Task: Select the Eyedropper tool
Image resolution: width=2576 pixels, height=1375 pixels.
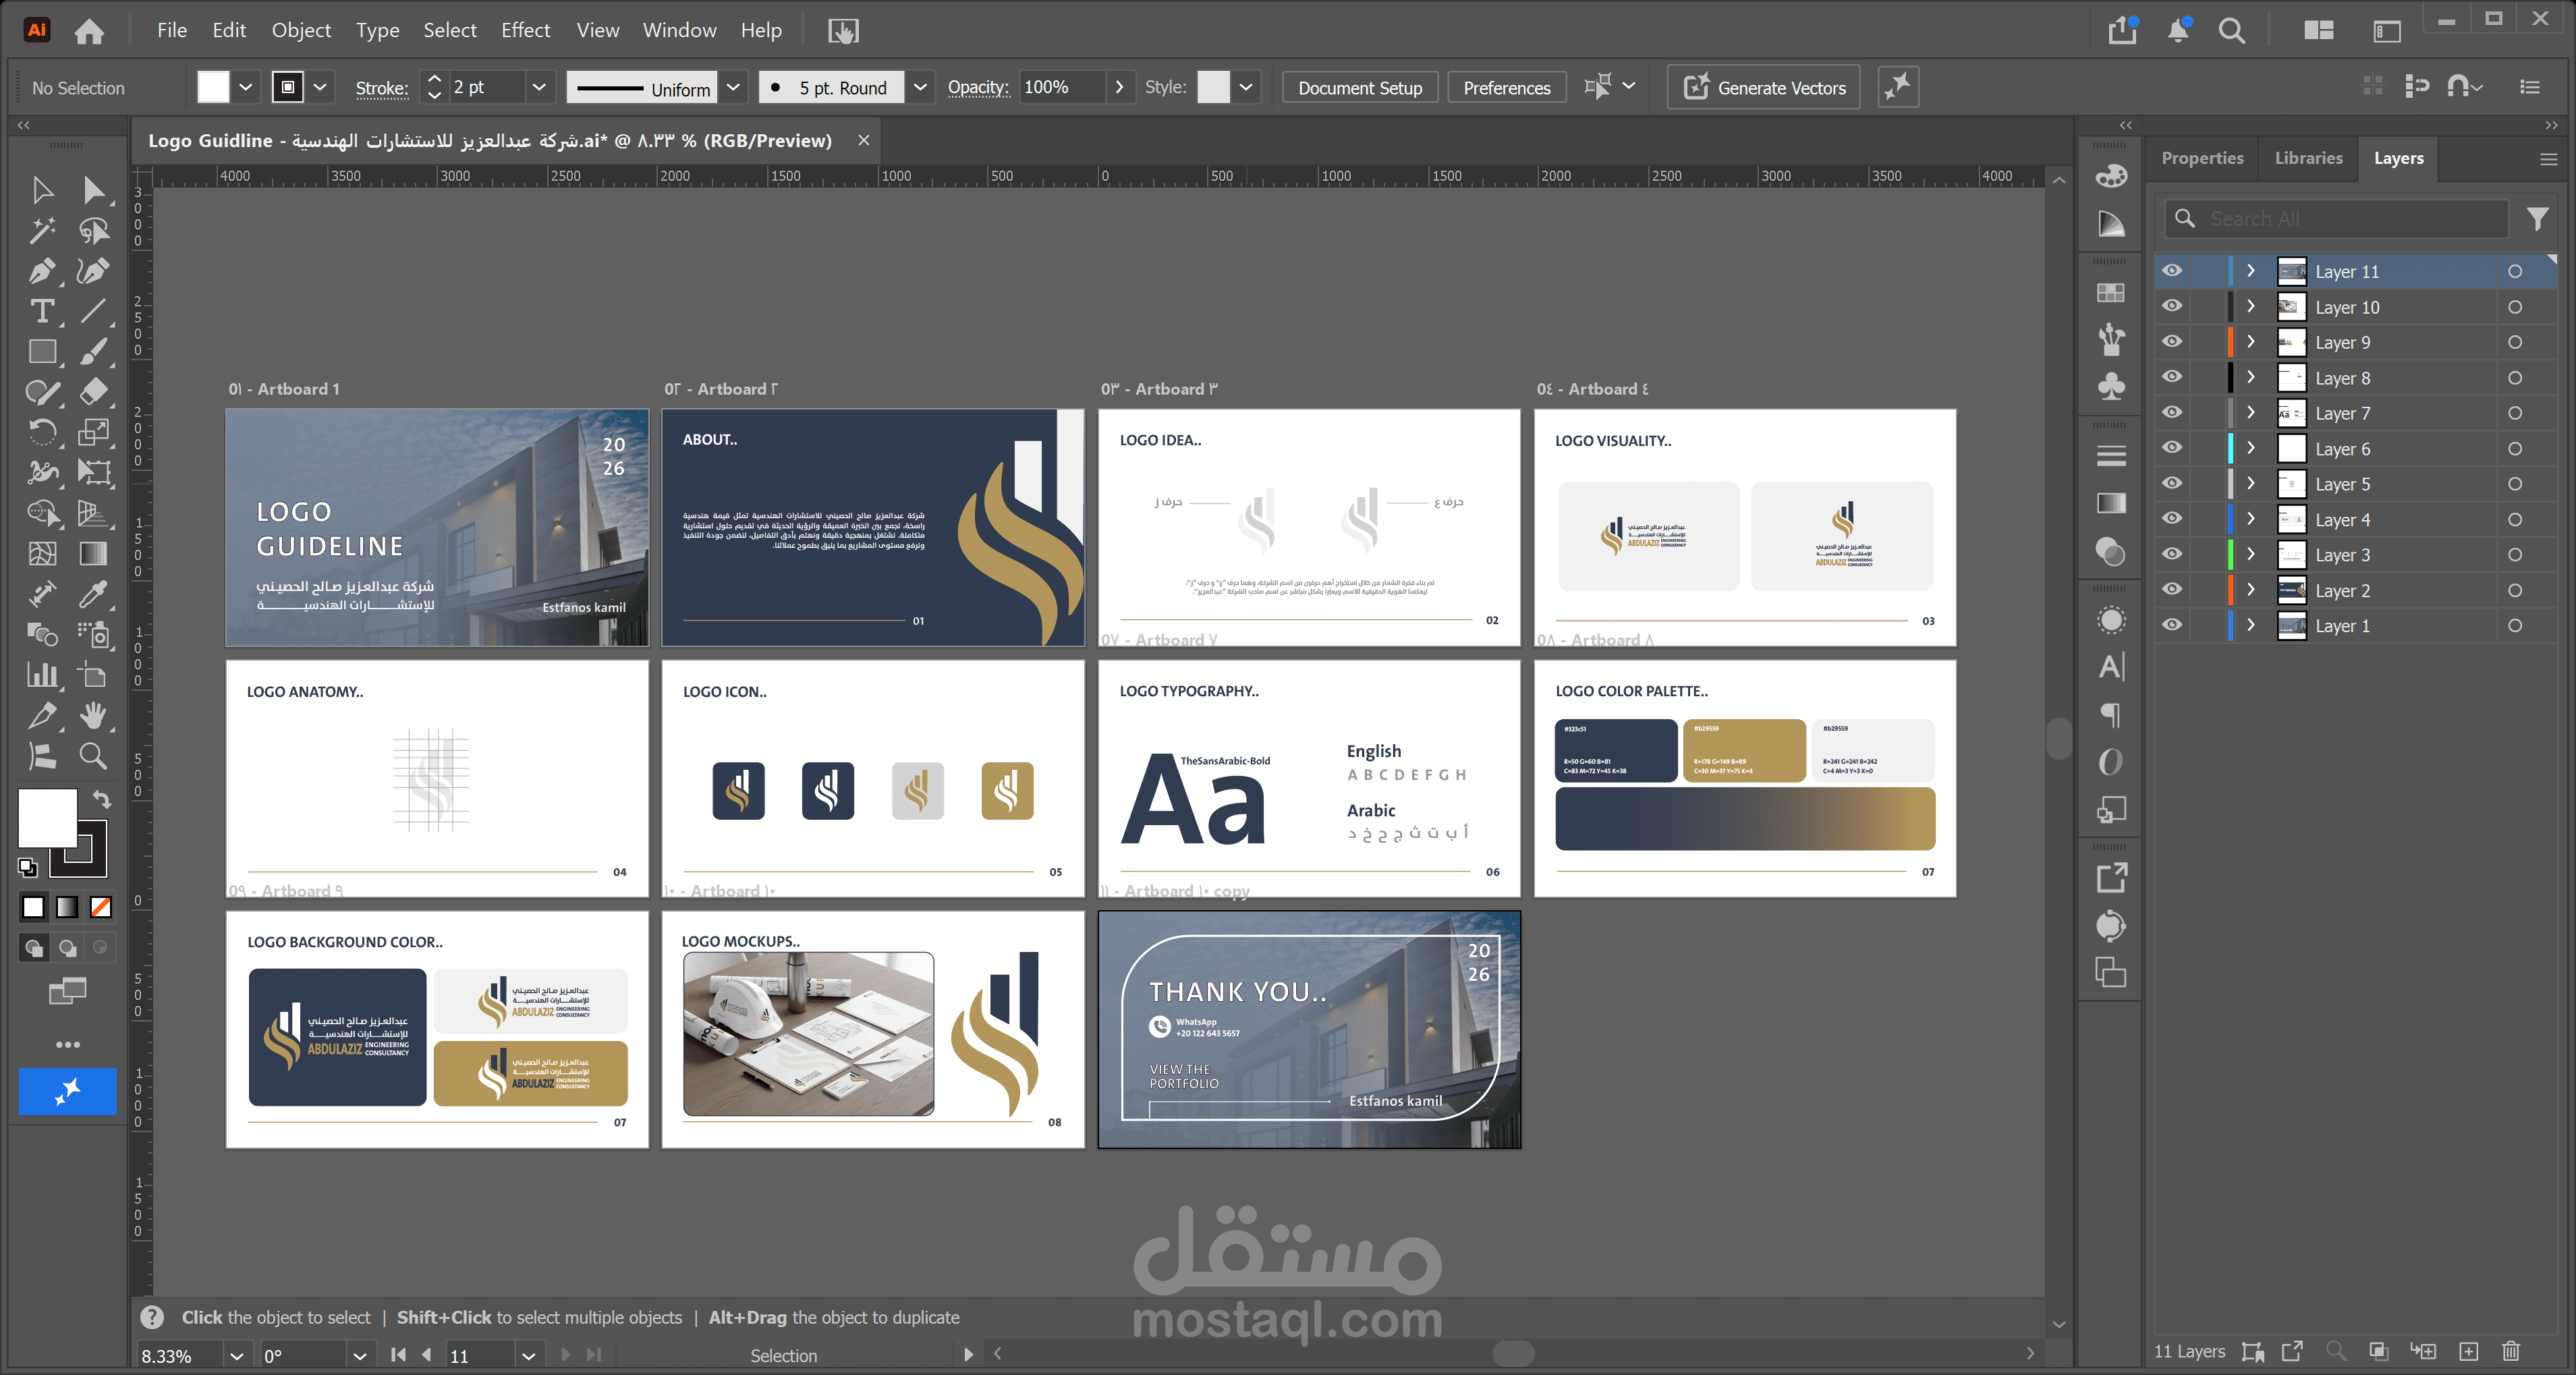Action: click(x=93, y=594)
